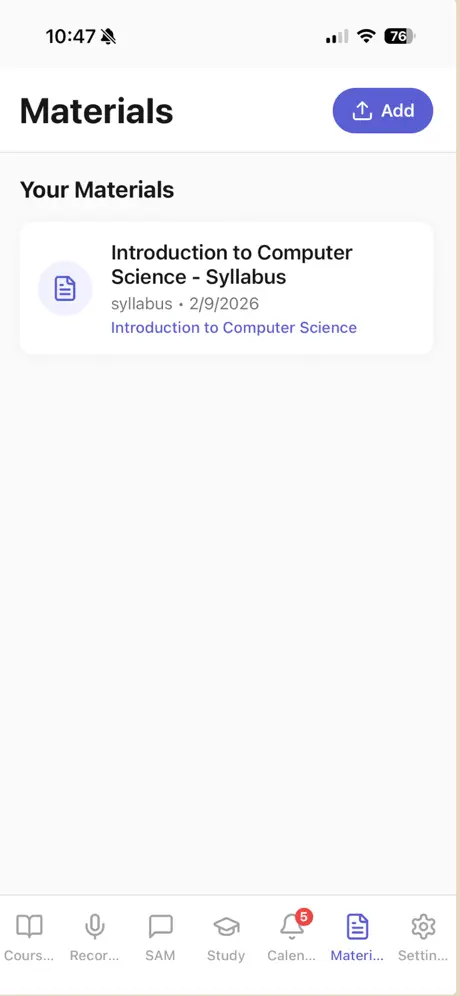Open the Record microphone tab

[95, 927]
